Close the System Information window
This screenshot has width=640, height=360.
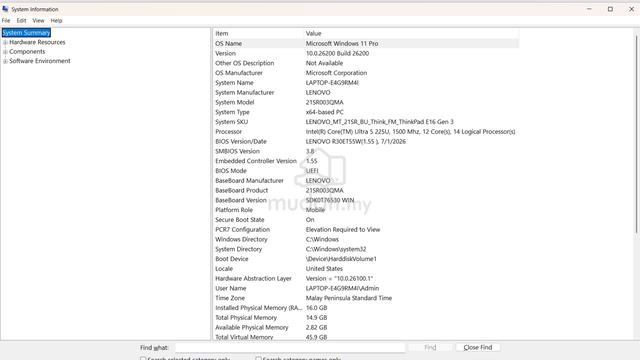631,9
